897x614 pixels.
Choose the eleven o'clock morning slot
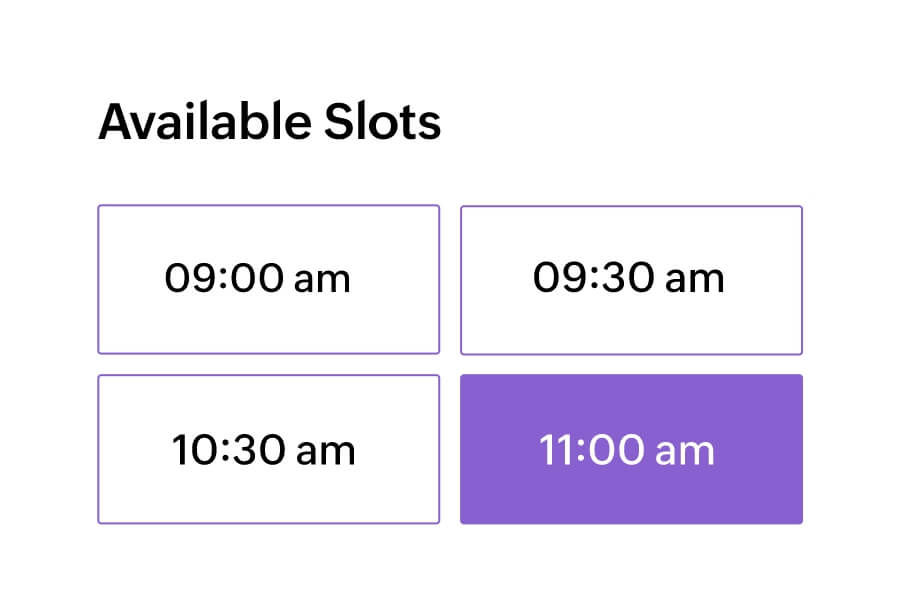tap(631, 449)
